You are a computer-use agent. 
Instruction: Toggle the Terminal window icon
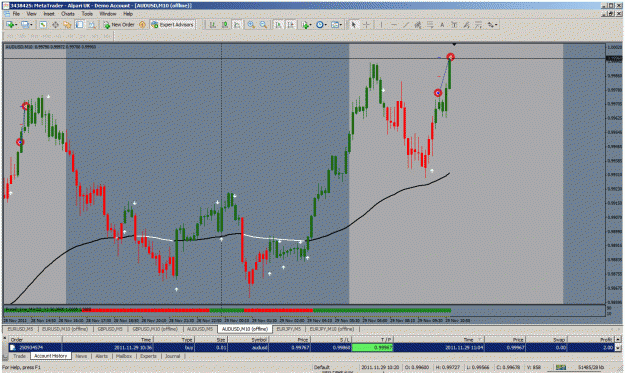pyautogui.click(x=79, y=25)
